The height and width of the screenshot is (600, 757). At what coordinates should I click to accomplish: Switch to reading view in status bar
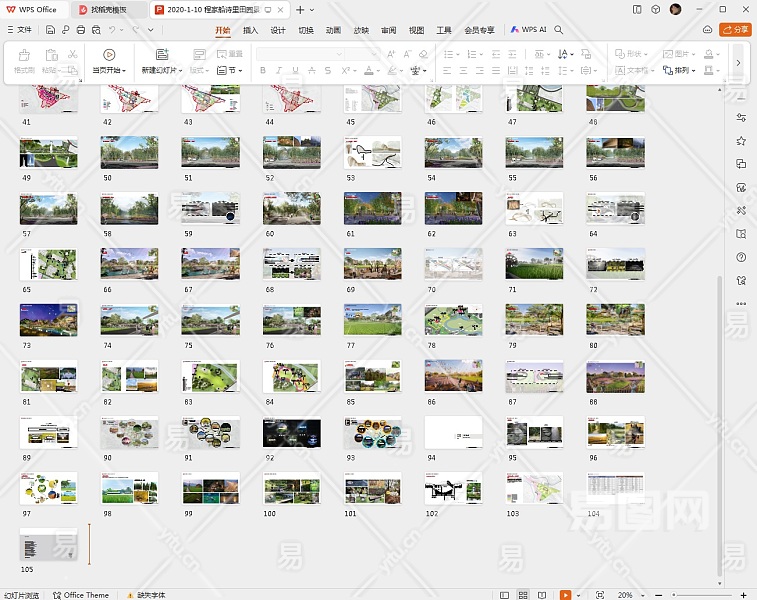[x=544, y=595]
